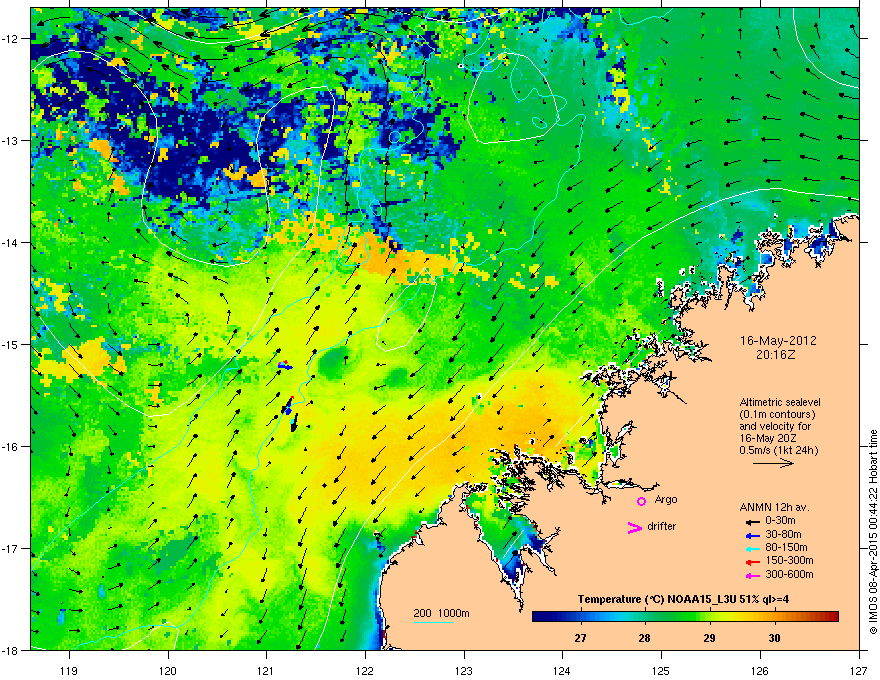
Task: Click the '30-80m' depth label
Action: 783,534
